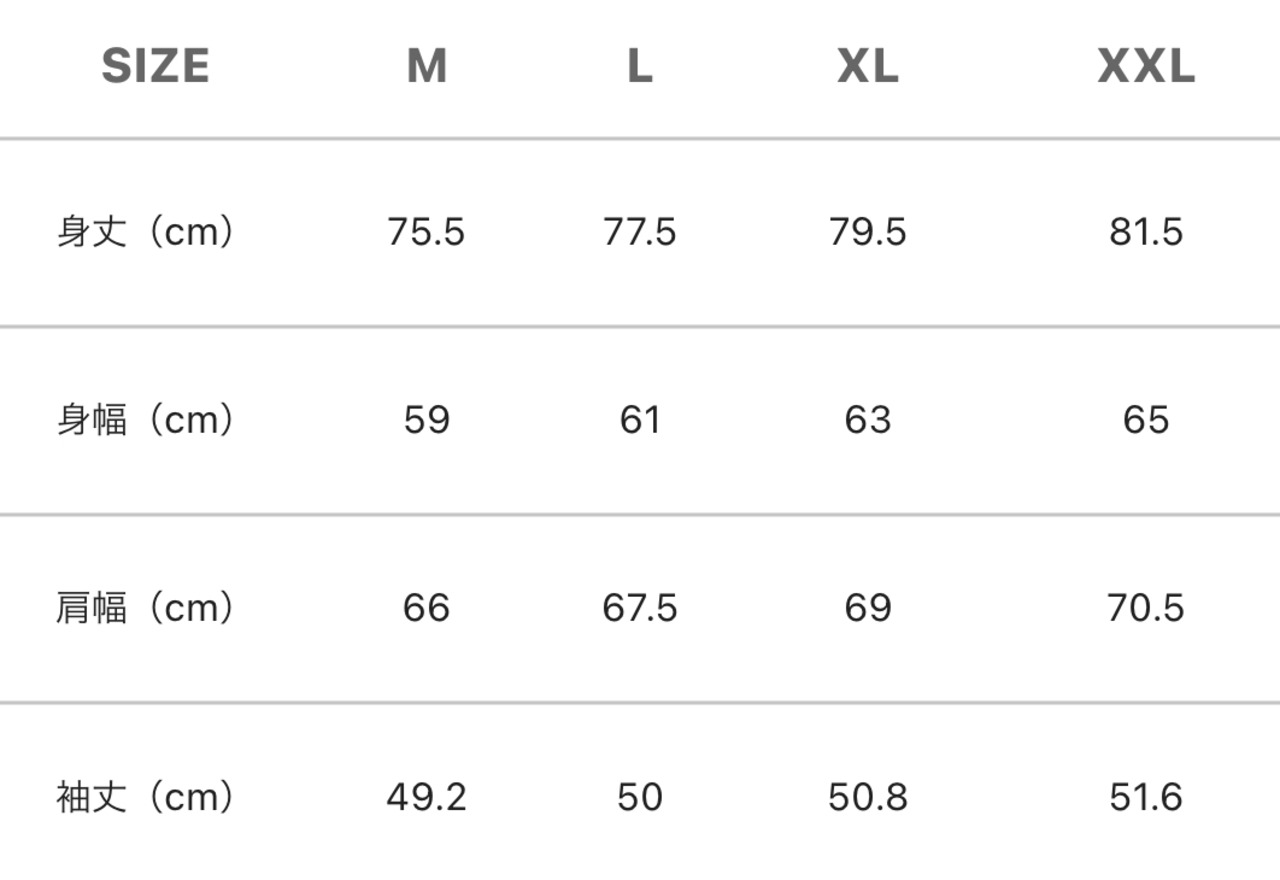Screen dimensions: 1280x880
Task: Click the 75.5 value for size M
Action: tap(427, 232)
